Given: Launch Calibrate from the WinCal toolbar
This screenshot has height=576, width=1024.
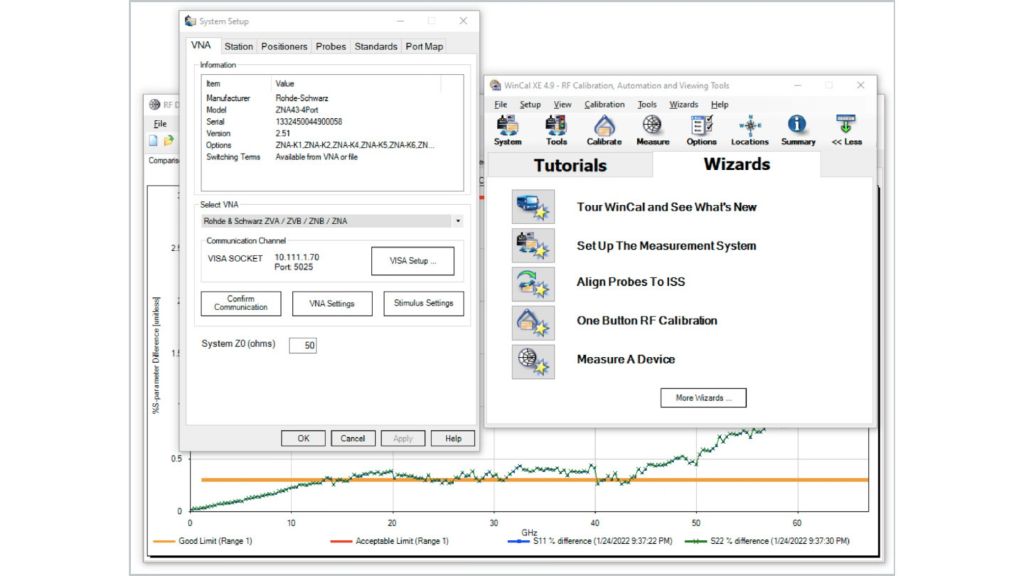Looking at the screenshot, I should 604,128.
